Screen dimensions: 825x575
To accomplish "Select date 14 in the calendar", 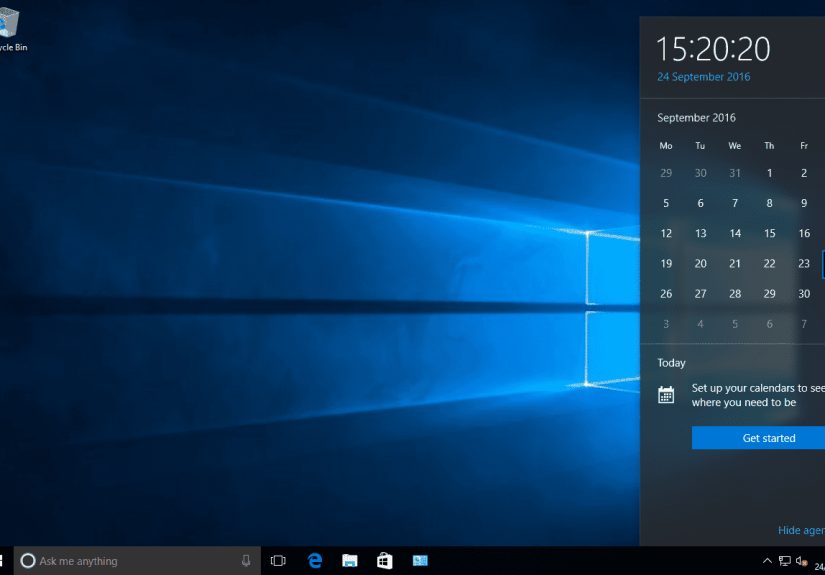I will (735, 233).
